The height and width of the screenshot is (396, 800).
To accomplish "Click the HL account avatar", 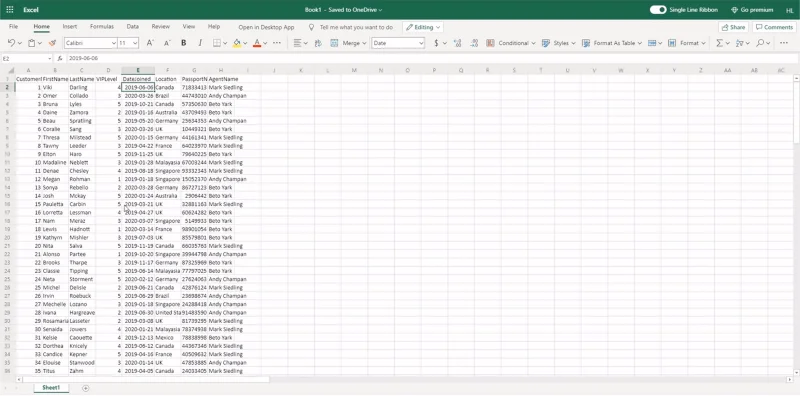I will tap(789, 10).
